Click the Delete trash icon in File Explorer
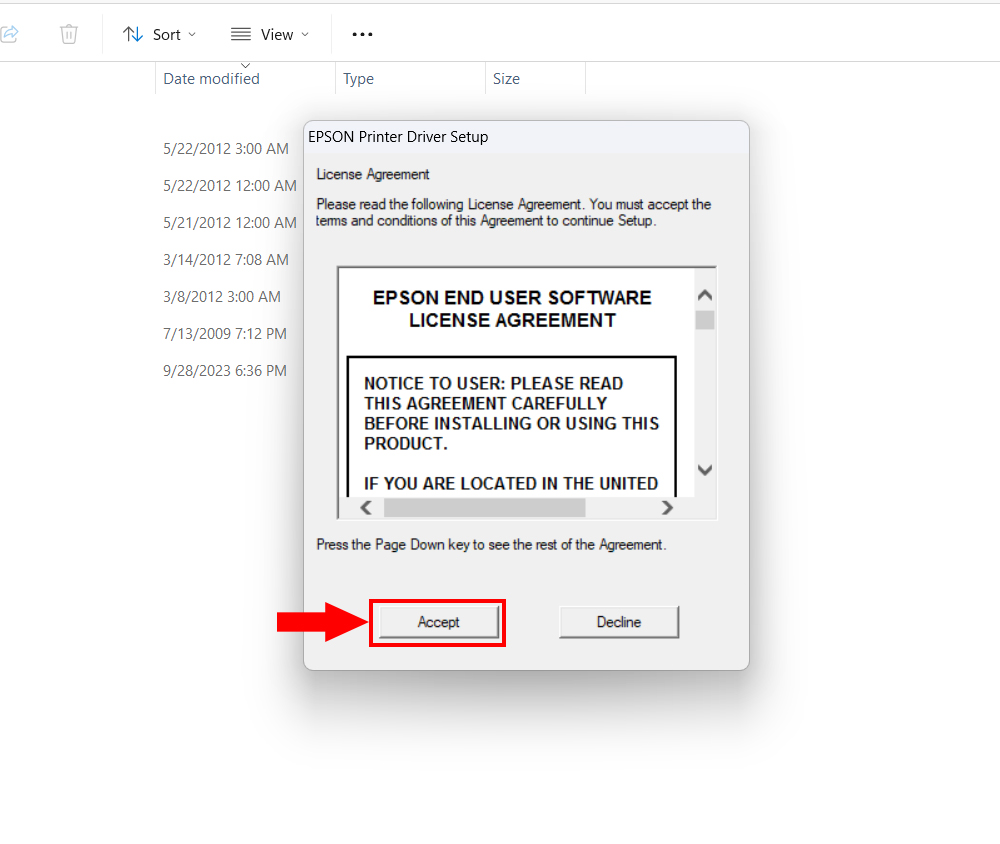The image size is (1000, 844). point(69,34)
